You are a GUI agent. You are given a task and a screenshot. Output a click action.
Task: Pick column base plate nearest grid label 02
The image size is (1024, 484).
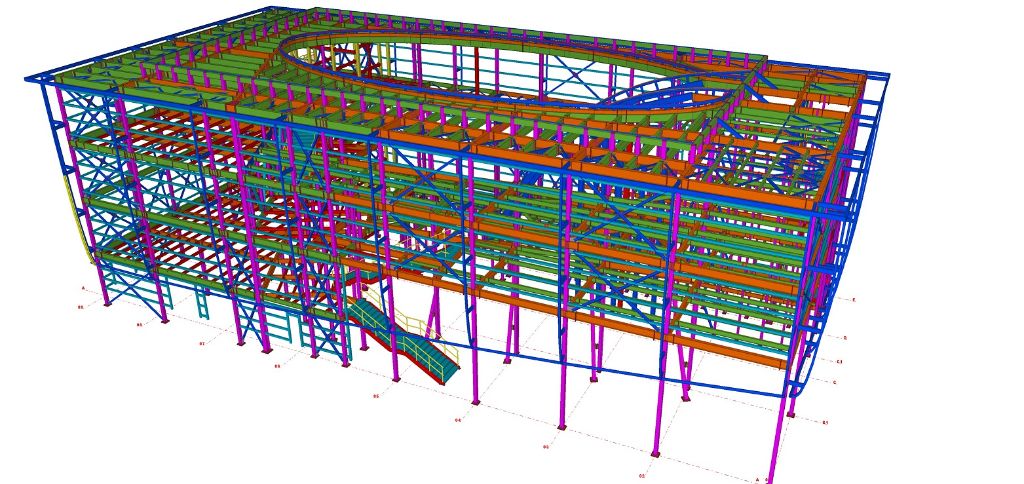(654, 456)
